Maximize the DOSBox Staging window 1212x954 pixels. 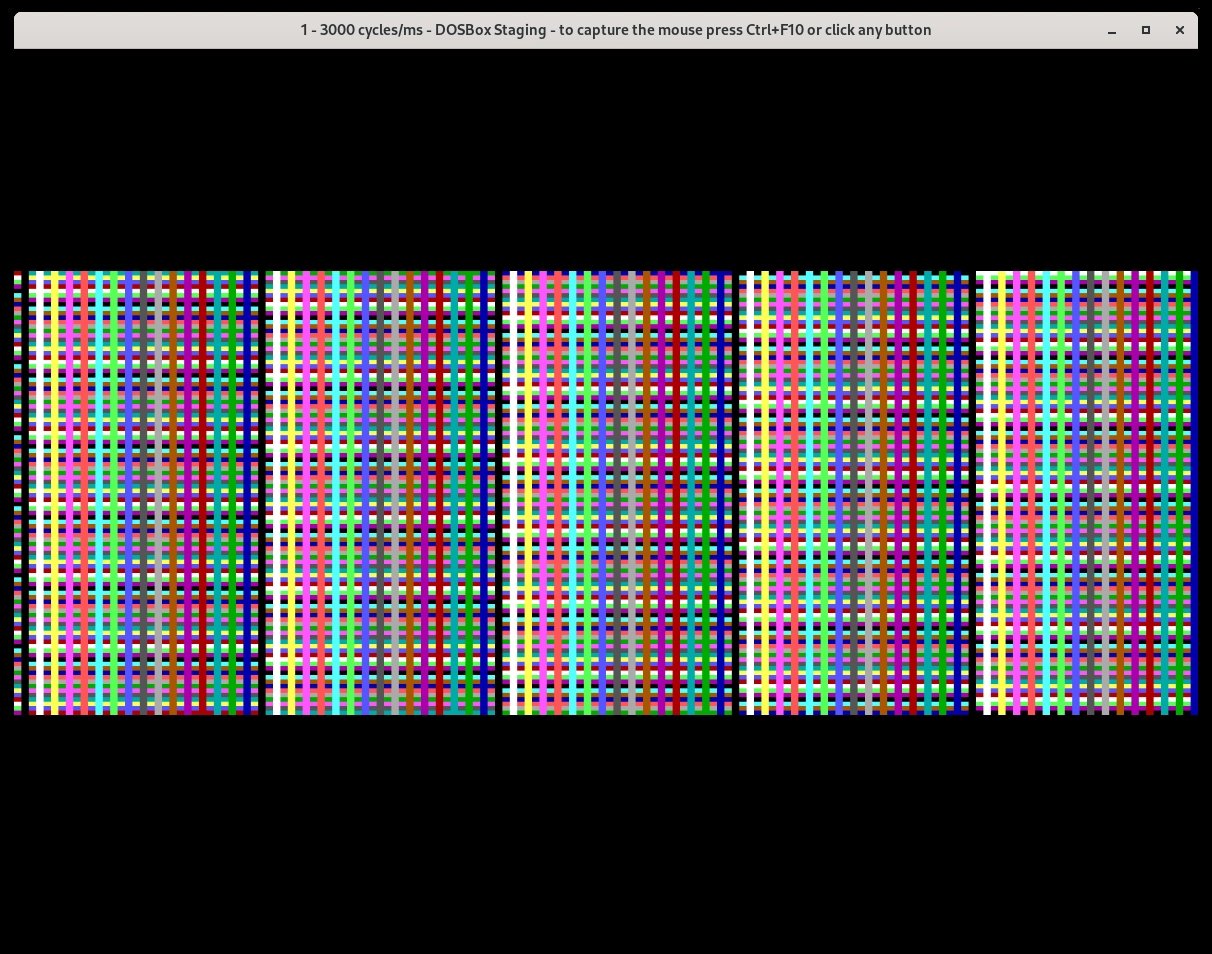1146,30
